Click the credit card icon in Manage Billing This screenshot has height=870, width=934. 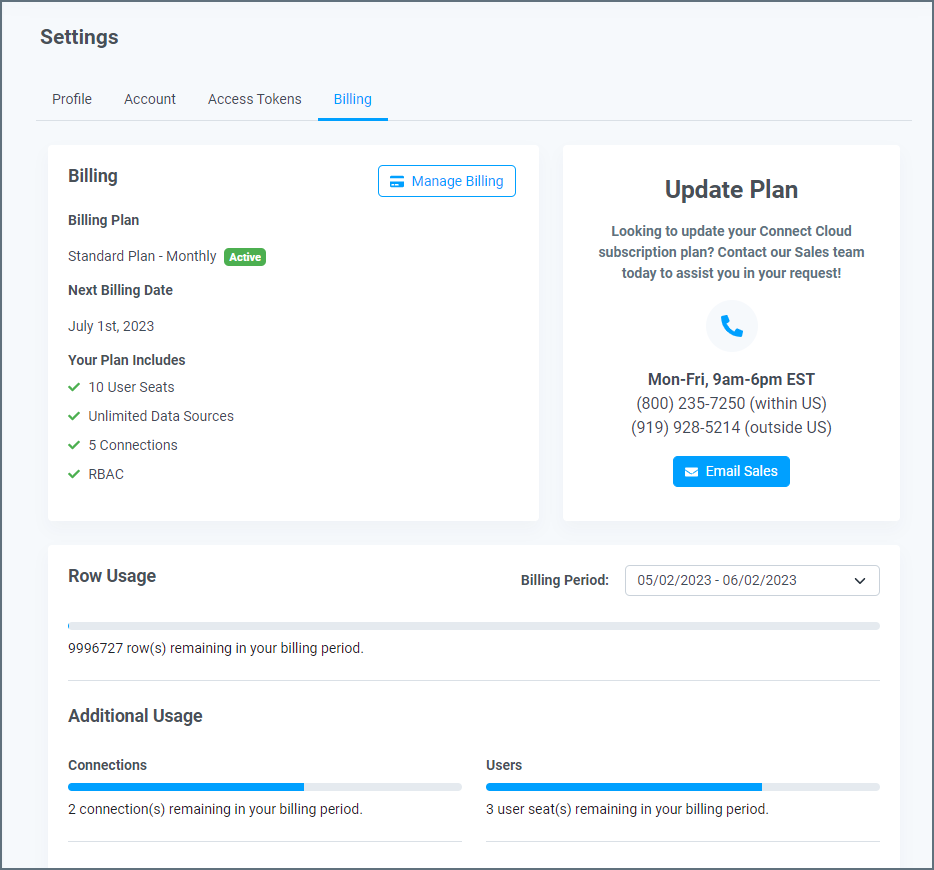pos(397,182)
